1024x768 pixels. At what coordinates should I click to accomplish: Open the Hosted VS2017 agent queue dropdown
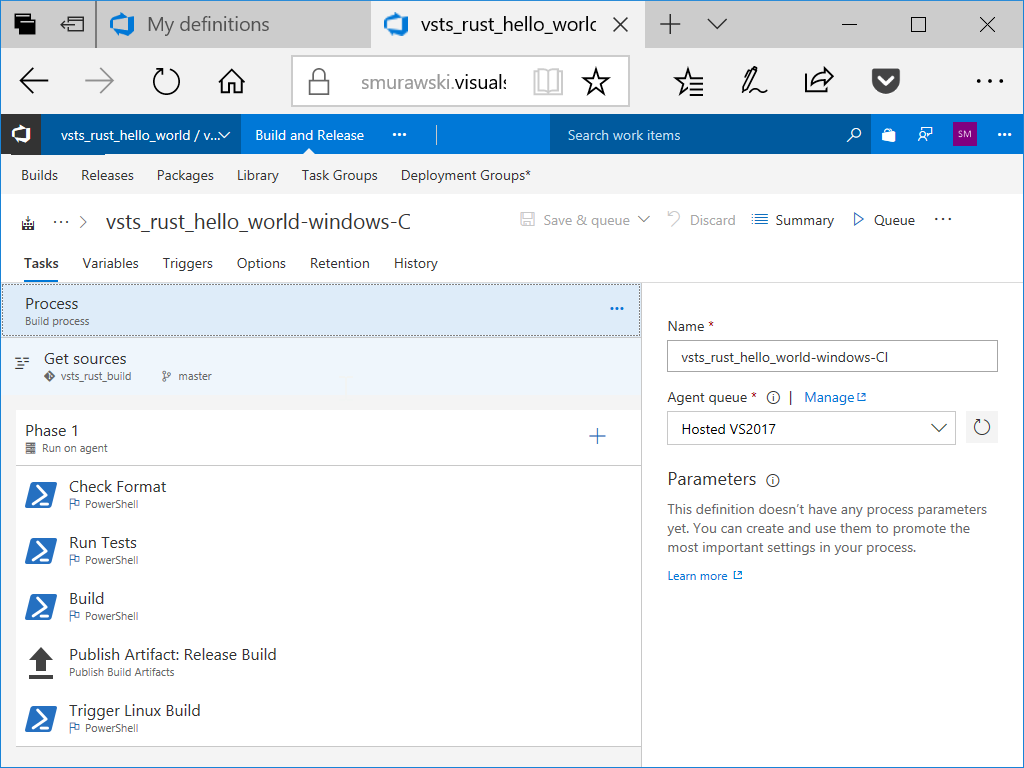811,428
